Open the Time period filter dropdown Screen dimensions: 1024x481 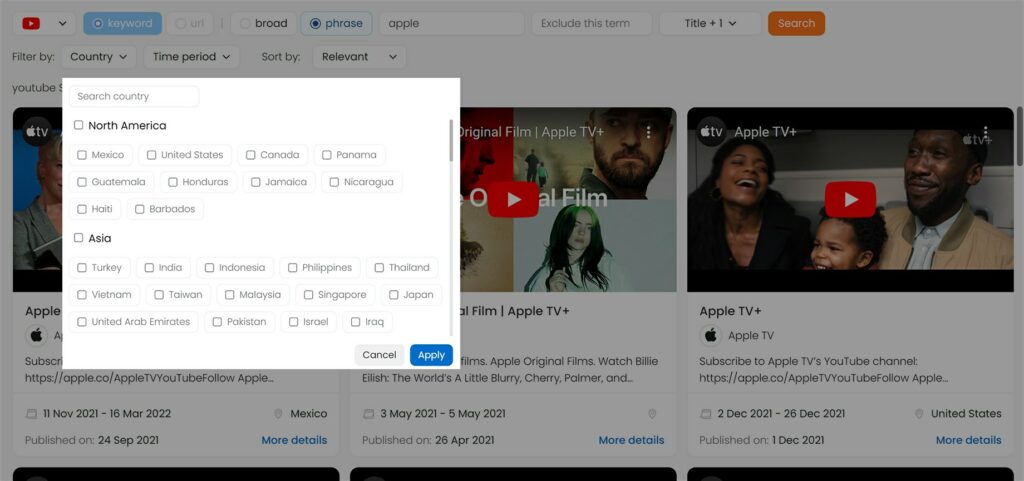point(191,57)
